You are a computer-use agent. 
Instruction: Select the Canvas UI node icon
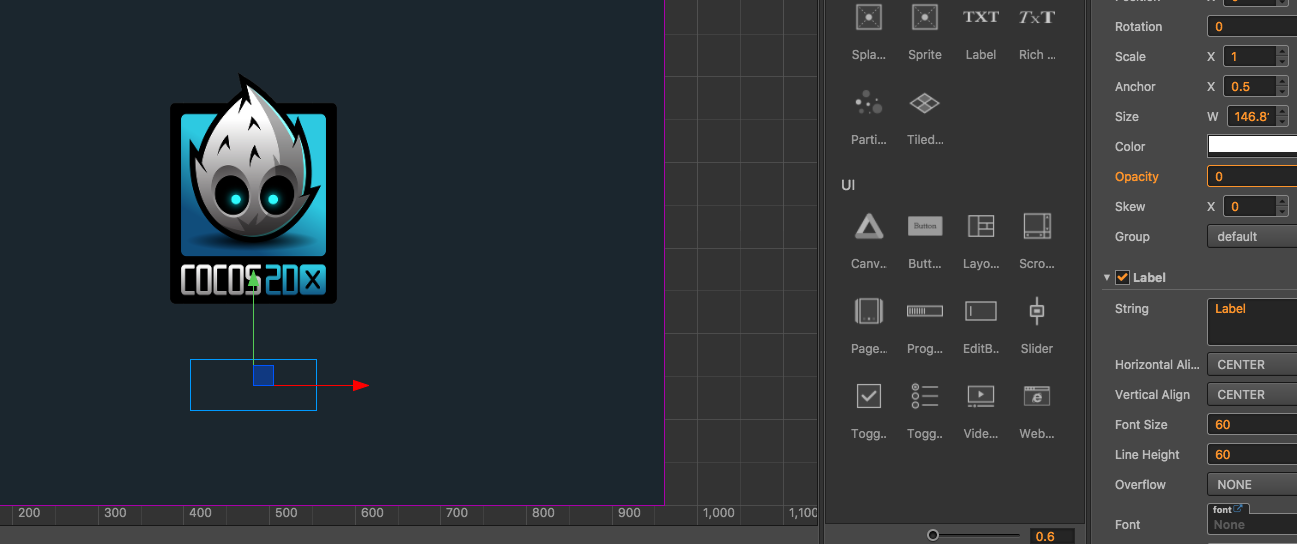click(x=869, y=227)
